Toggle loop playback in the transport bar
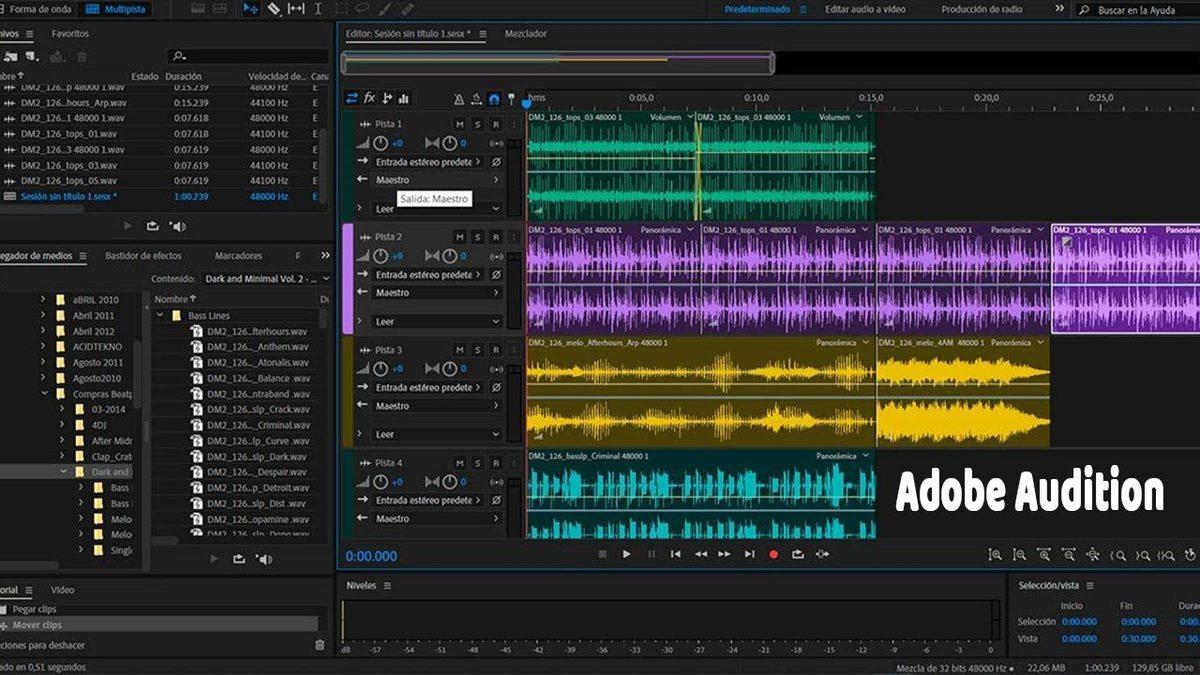Viewport: 1200px width, 675px height. (x=797, y=554)
